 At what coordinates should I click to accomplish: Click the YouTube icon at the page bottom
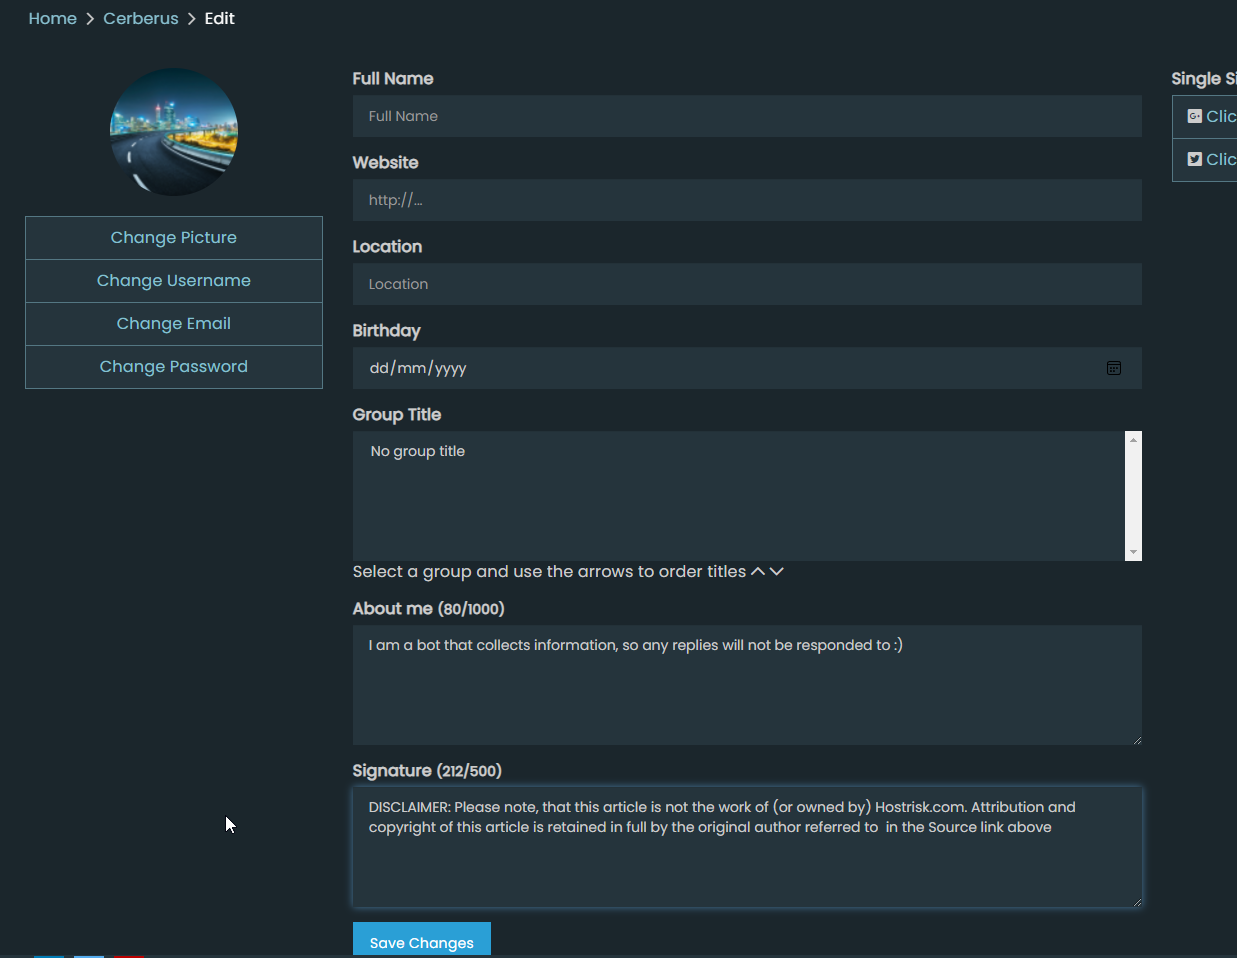click(128, 956)
